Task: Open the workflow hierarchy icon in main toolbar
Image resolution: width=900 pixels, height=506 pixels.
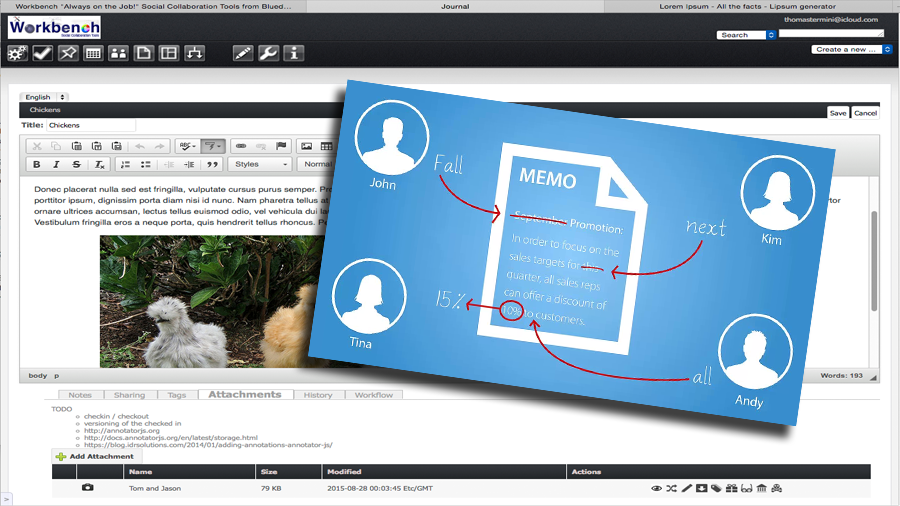Action: [x=195, y=53]
